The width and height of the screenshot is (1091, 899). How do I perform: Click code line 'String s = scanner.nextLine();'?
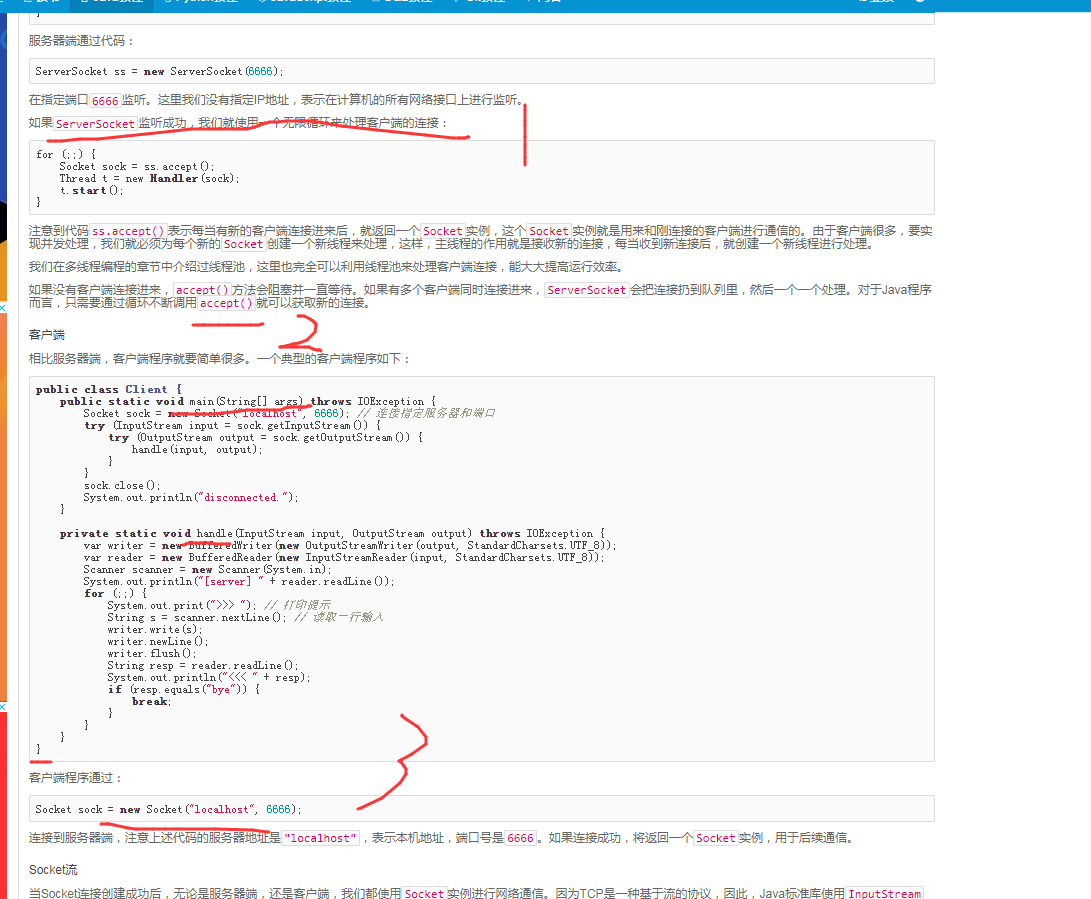tap(196, 617)
